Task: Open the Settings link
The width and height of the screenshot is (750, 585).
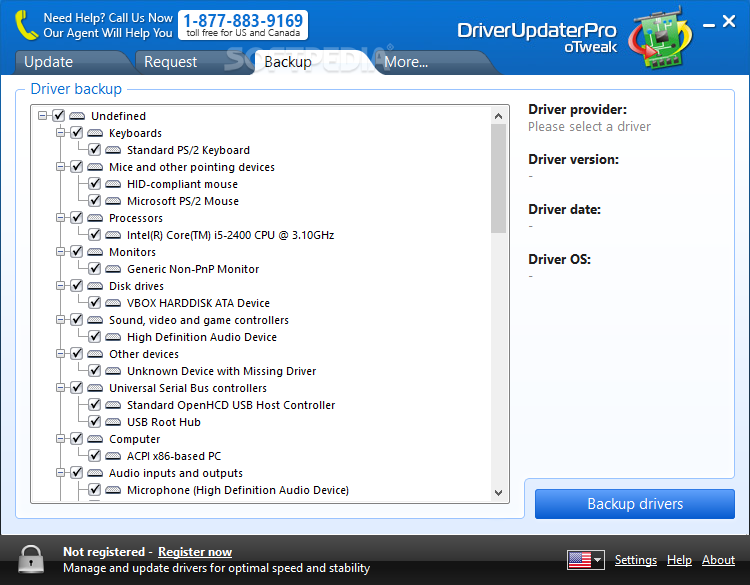Action: [x=636, y=560]
